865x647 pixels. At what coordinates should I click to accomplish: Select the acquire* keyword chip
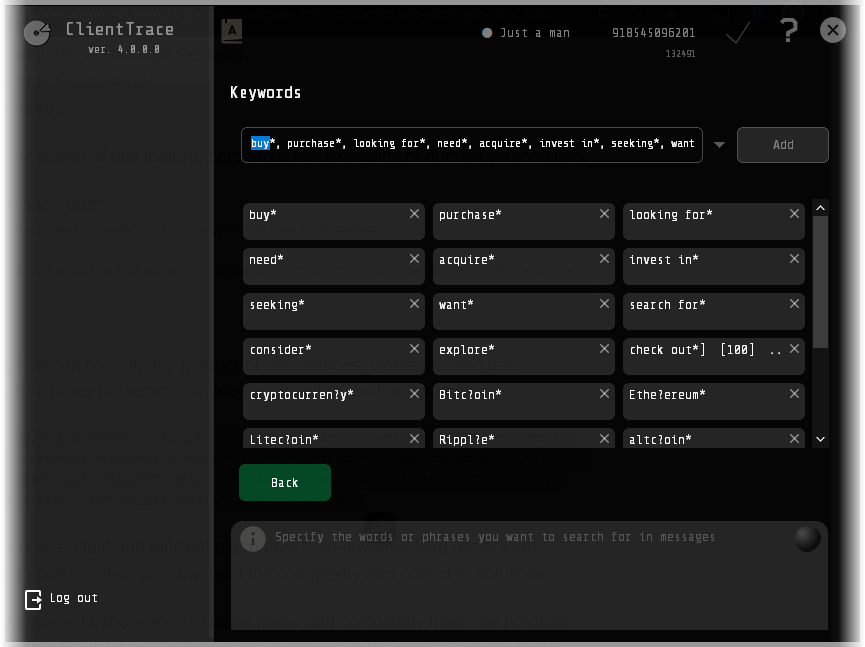click(524, 266)
